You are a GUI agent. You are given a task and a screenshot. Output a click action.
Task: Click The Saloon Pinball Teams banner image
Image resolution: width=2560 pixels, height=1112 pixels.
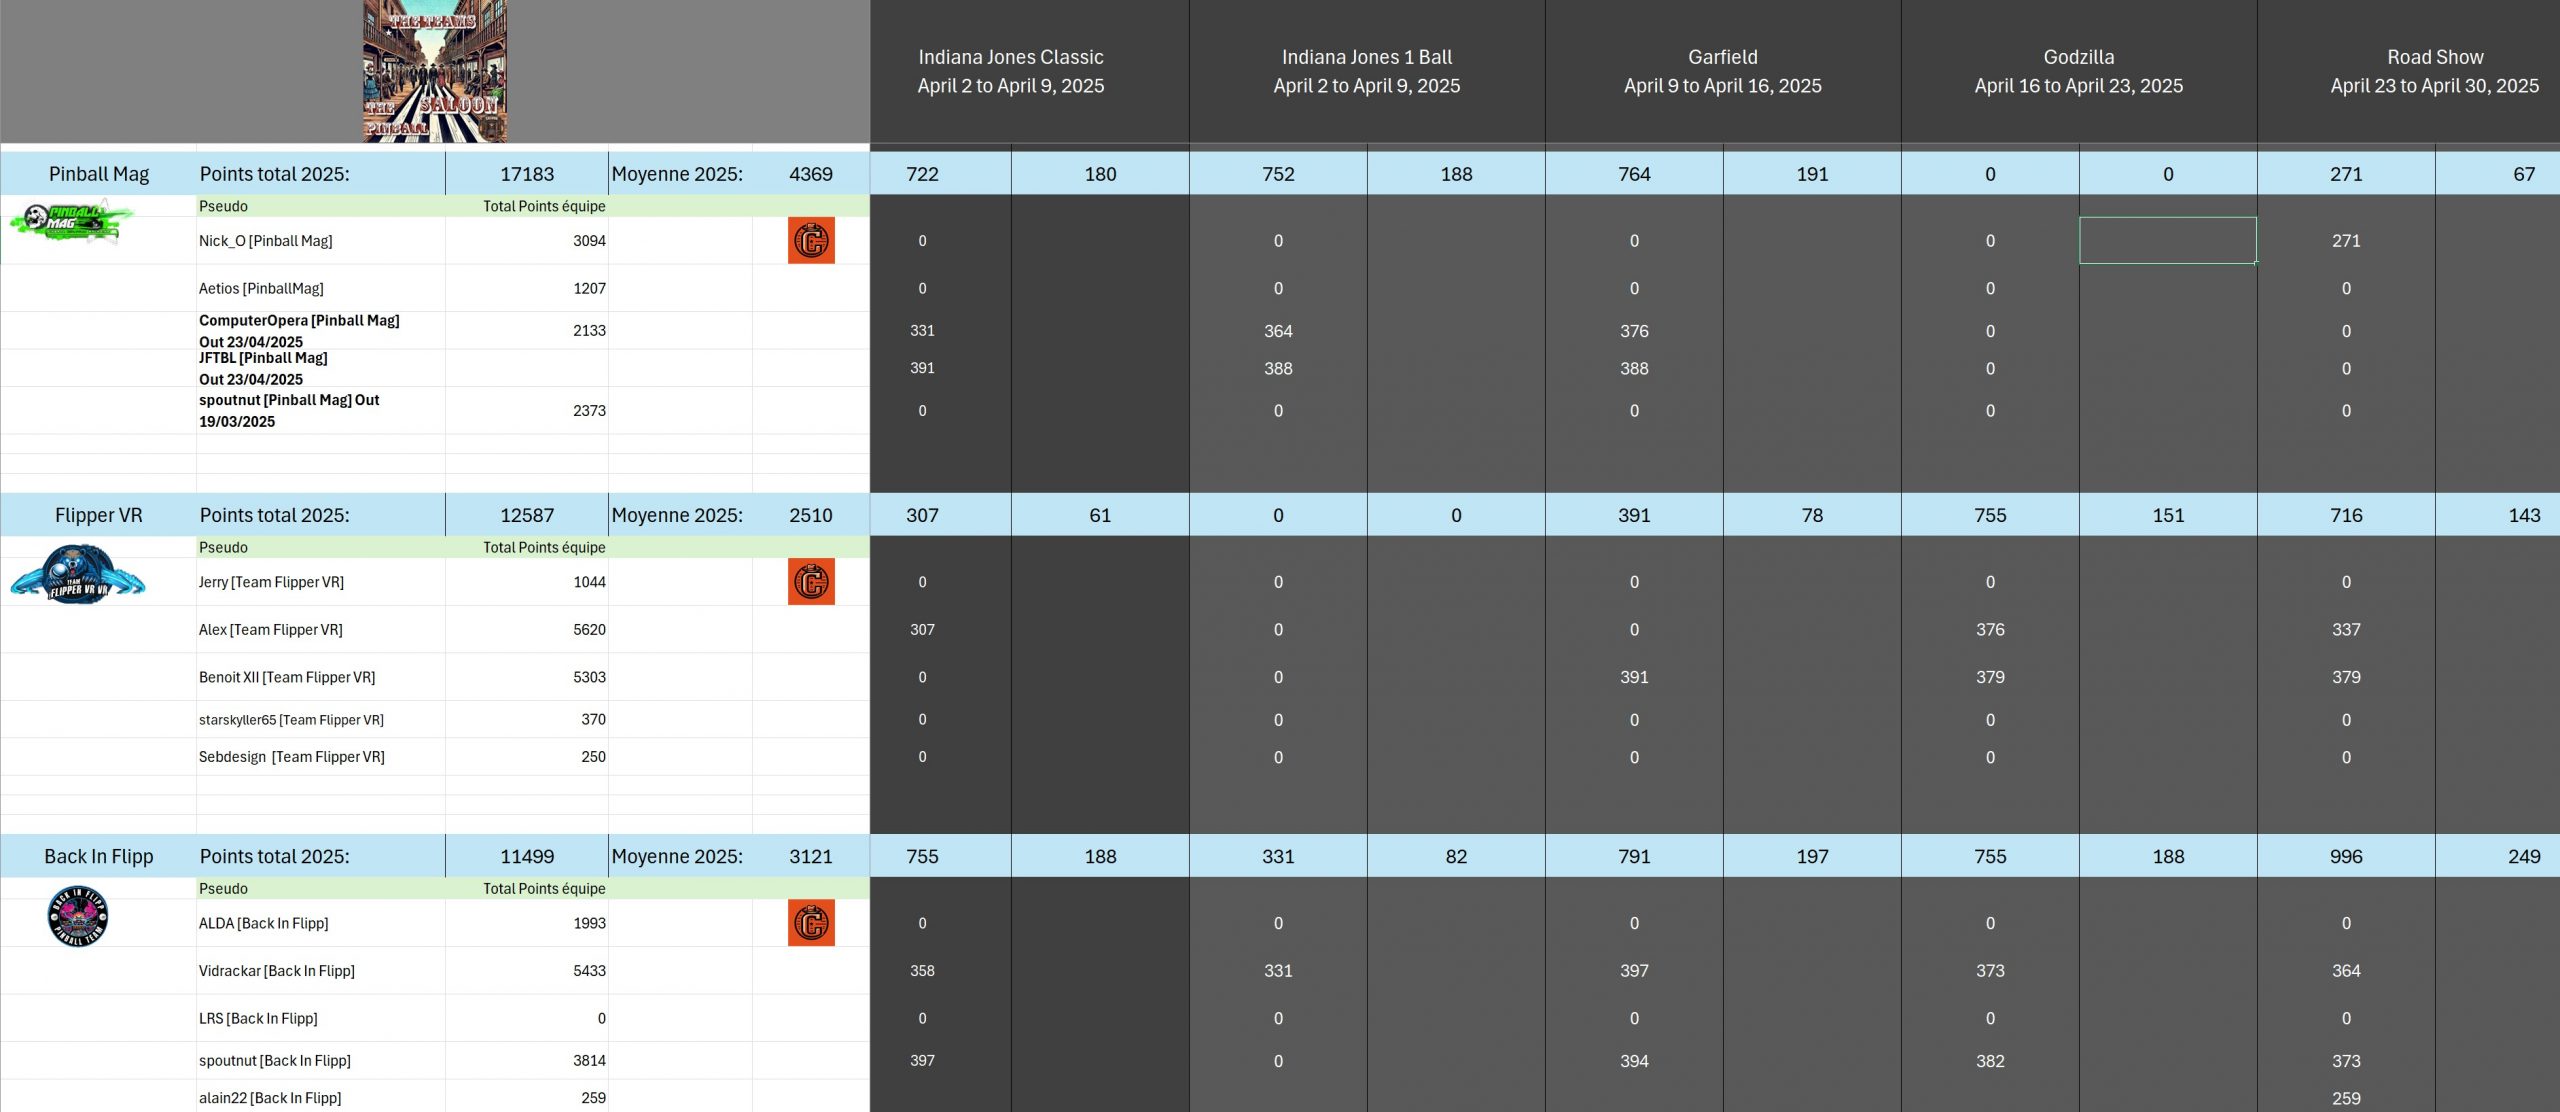click(435, 71)
